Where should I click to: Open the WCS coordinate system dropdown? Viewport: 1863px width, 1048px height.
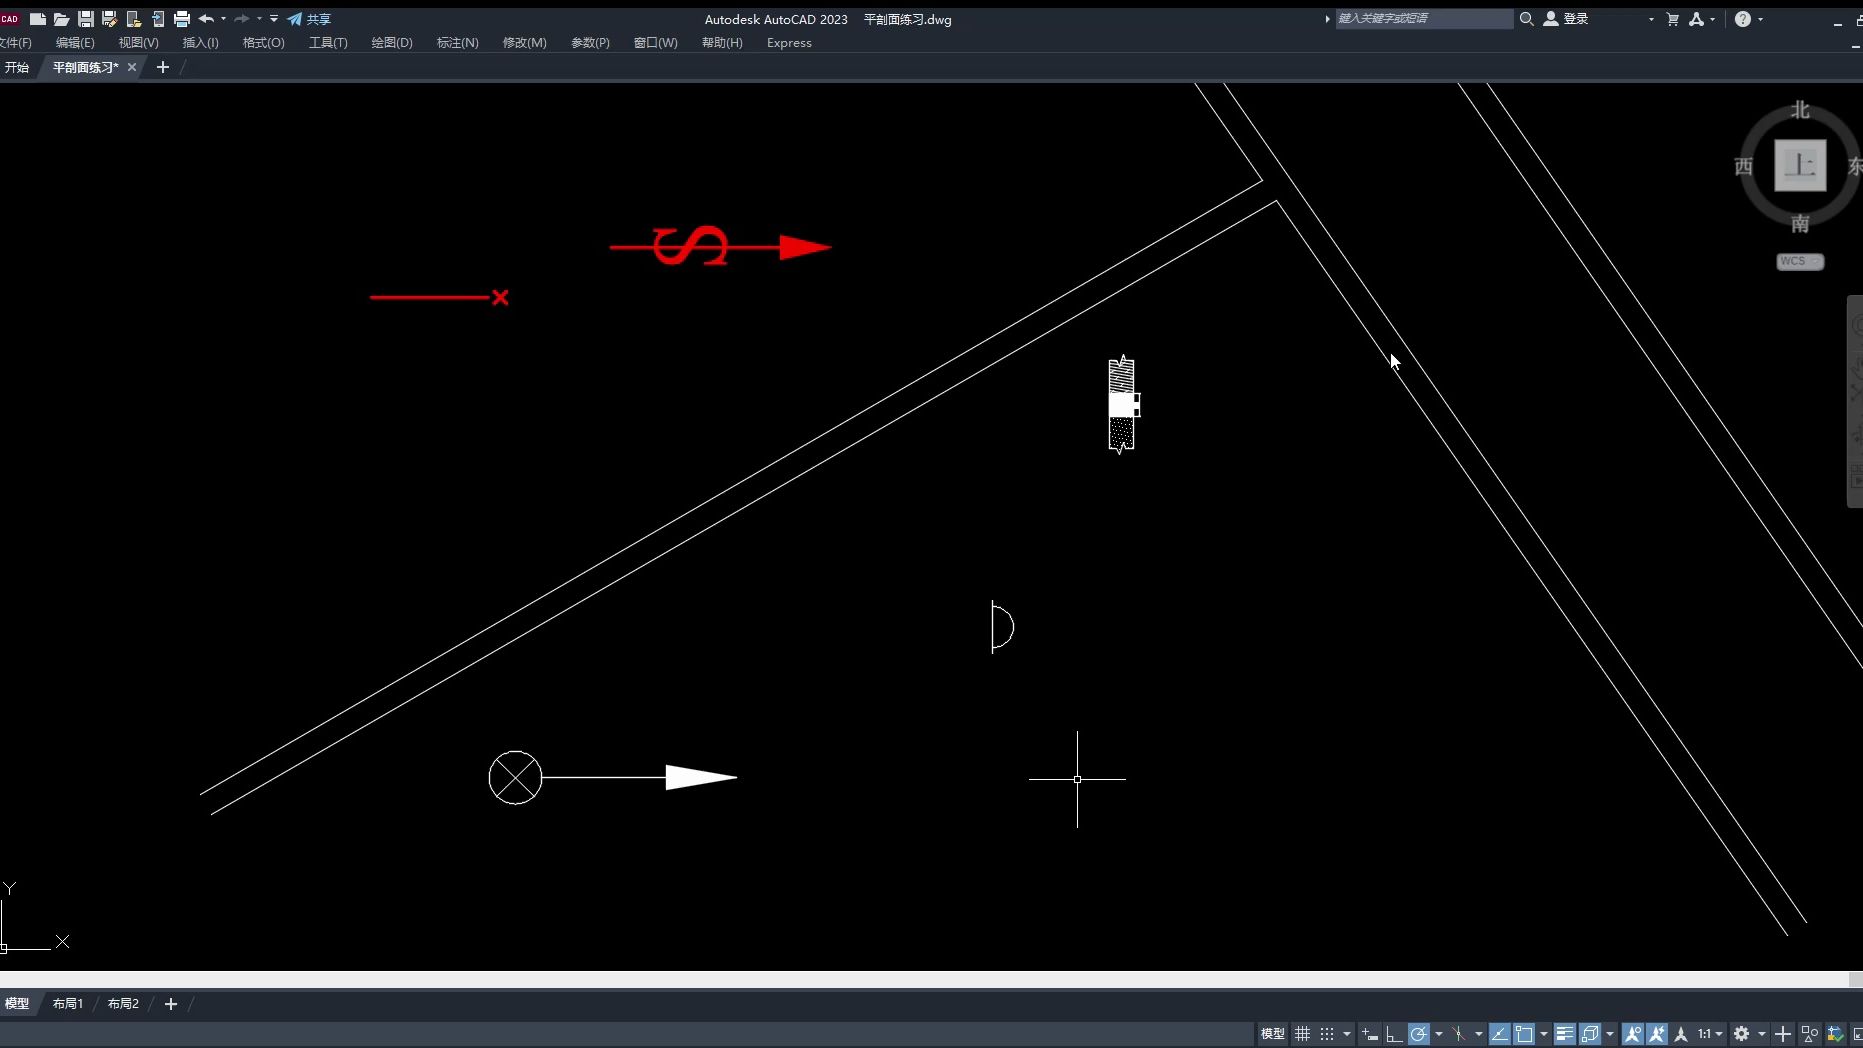coord(1800,262)
